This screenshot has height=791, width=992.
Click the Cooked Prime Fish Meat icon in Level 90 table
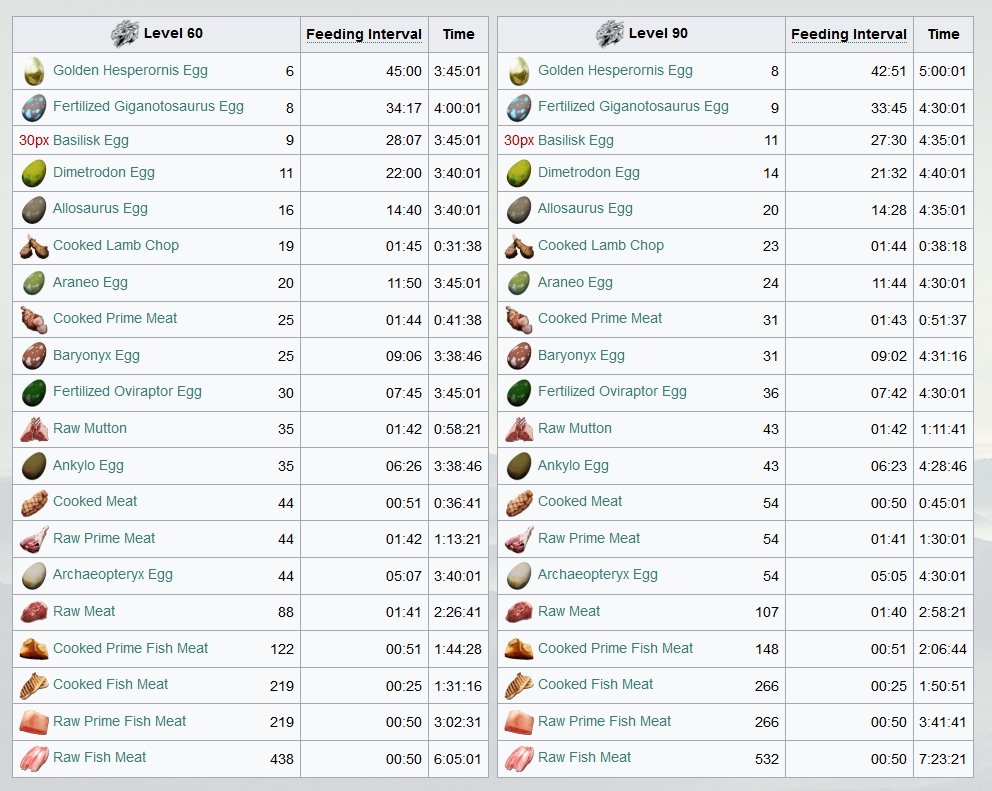[x=519, y=649]
